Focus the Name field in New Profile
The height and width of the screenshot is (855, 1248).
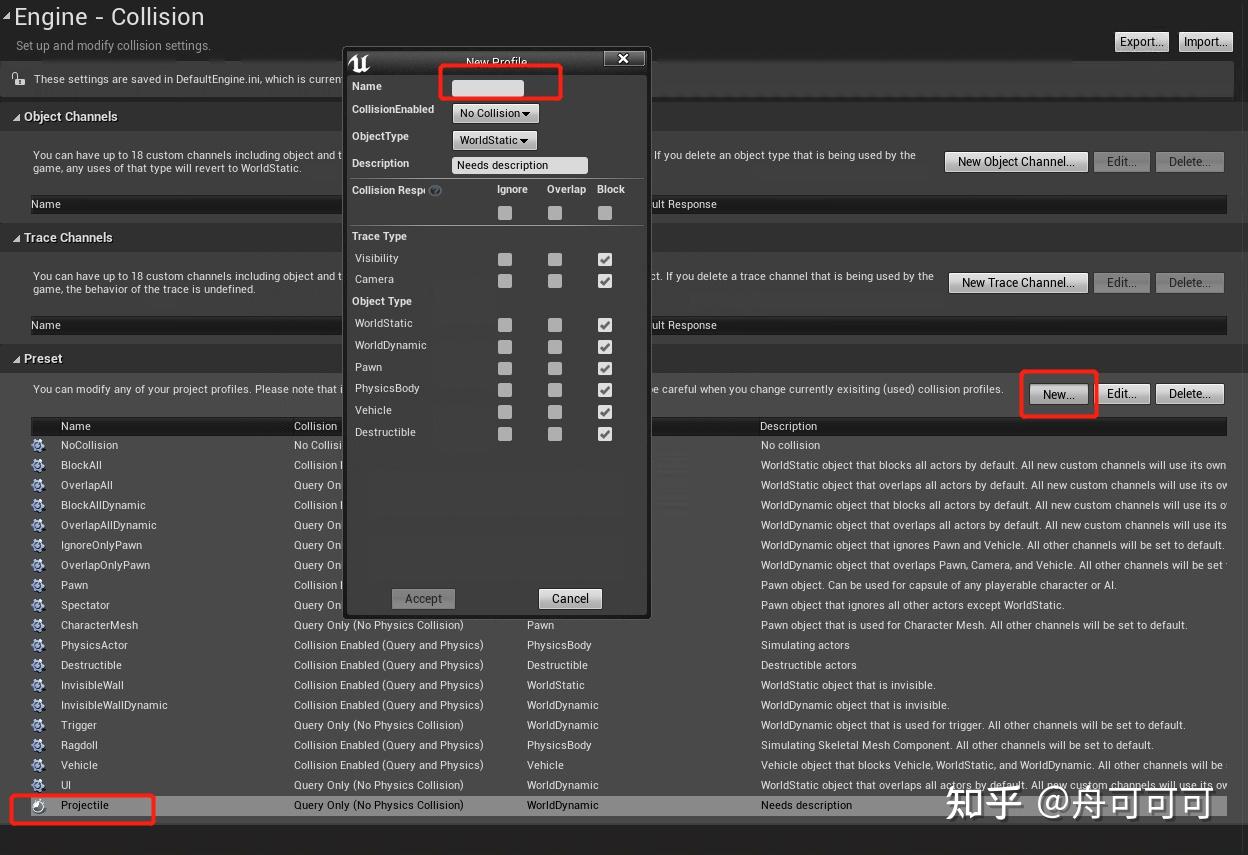click(488, 88)
